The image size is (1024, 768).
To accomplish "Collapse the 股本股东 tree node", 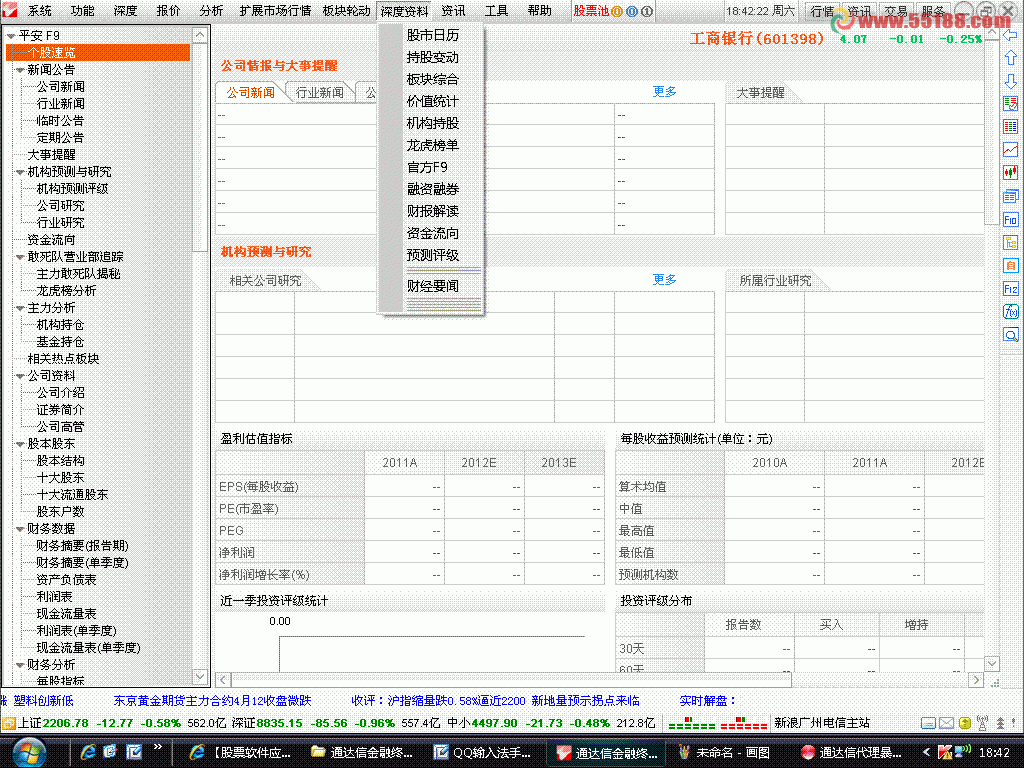I will (x=20, y=443).
